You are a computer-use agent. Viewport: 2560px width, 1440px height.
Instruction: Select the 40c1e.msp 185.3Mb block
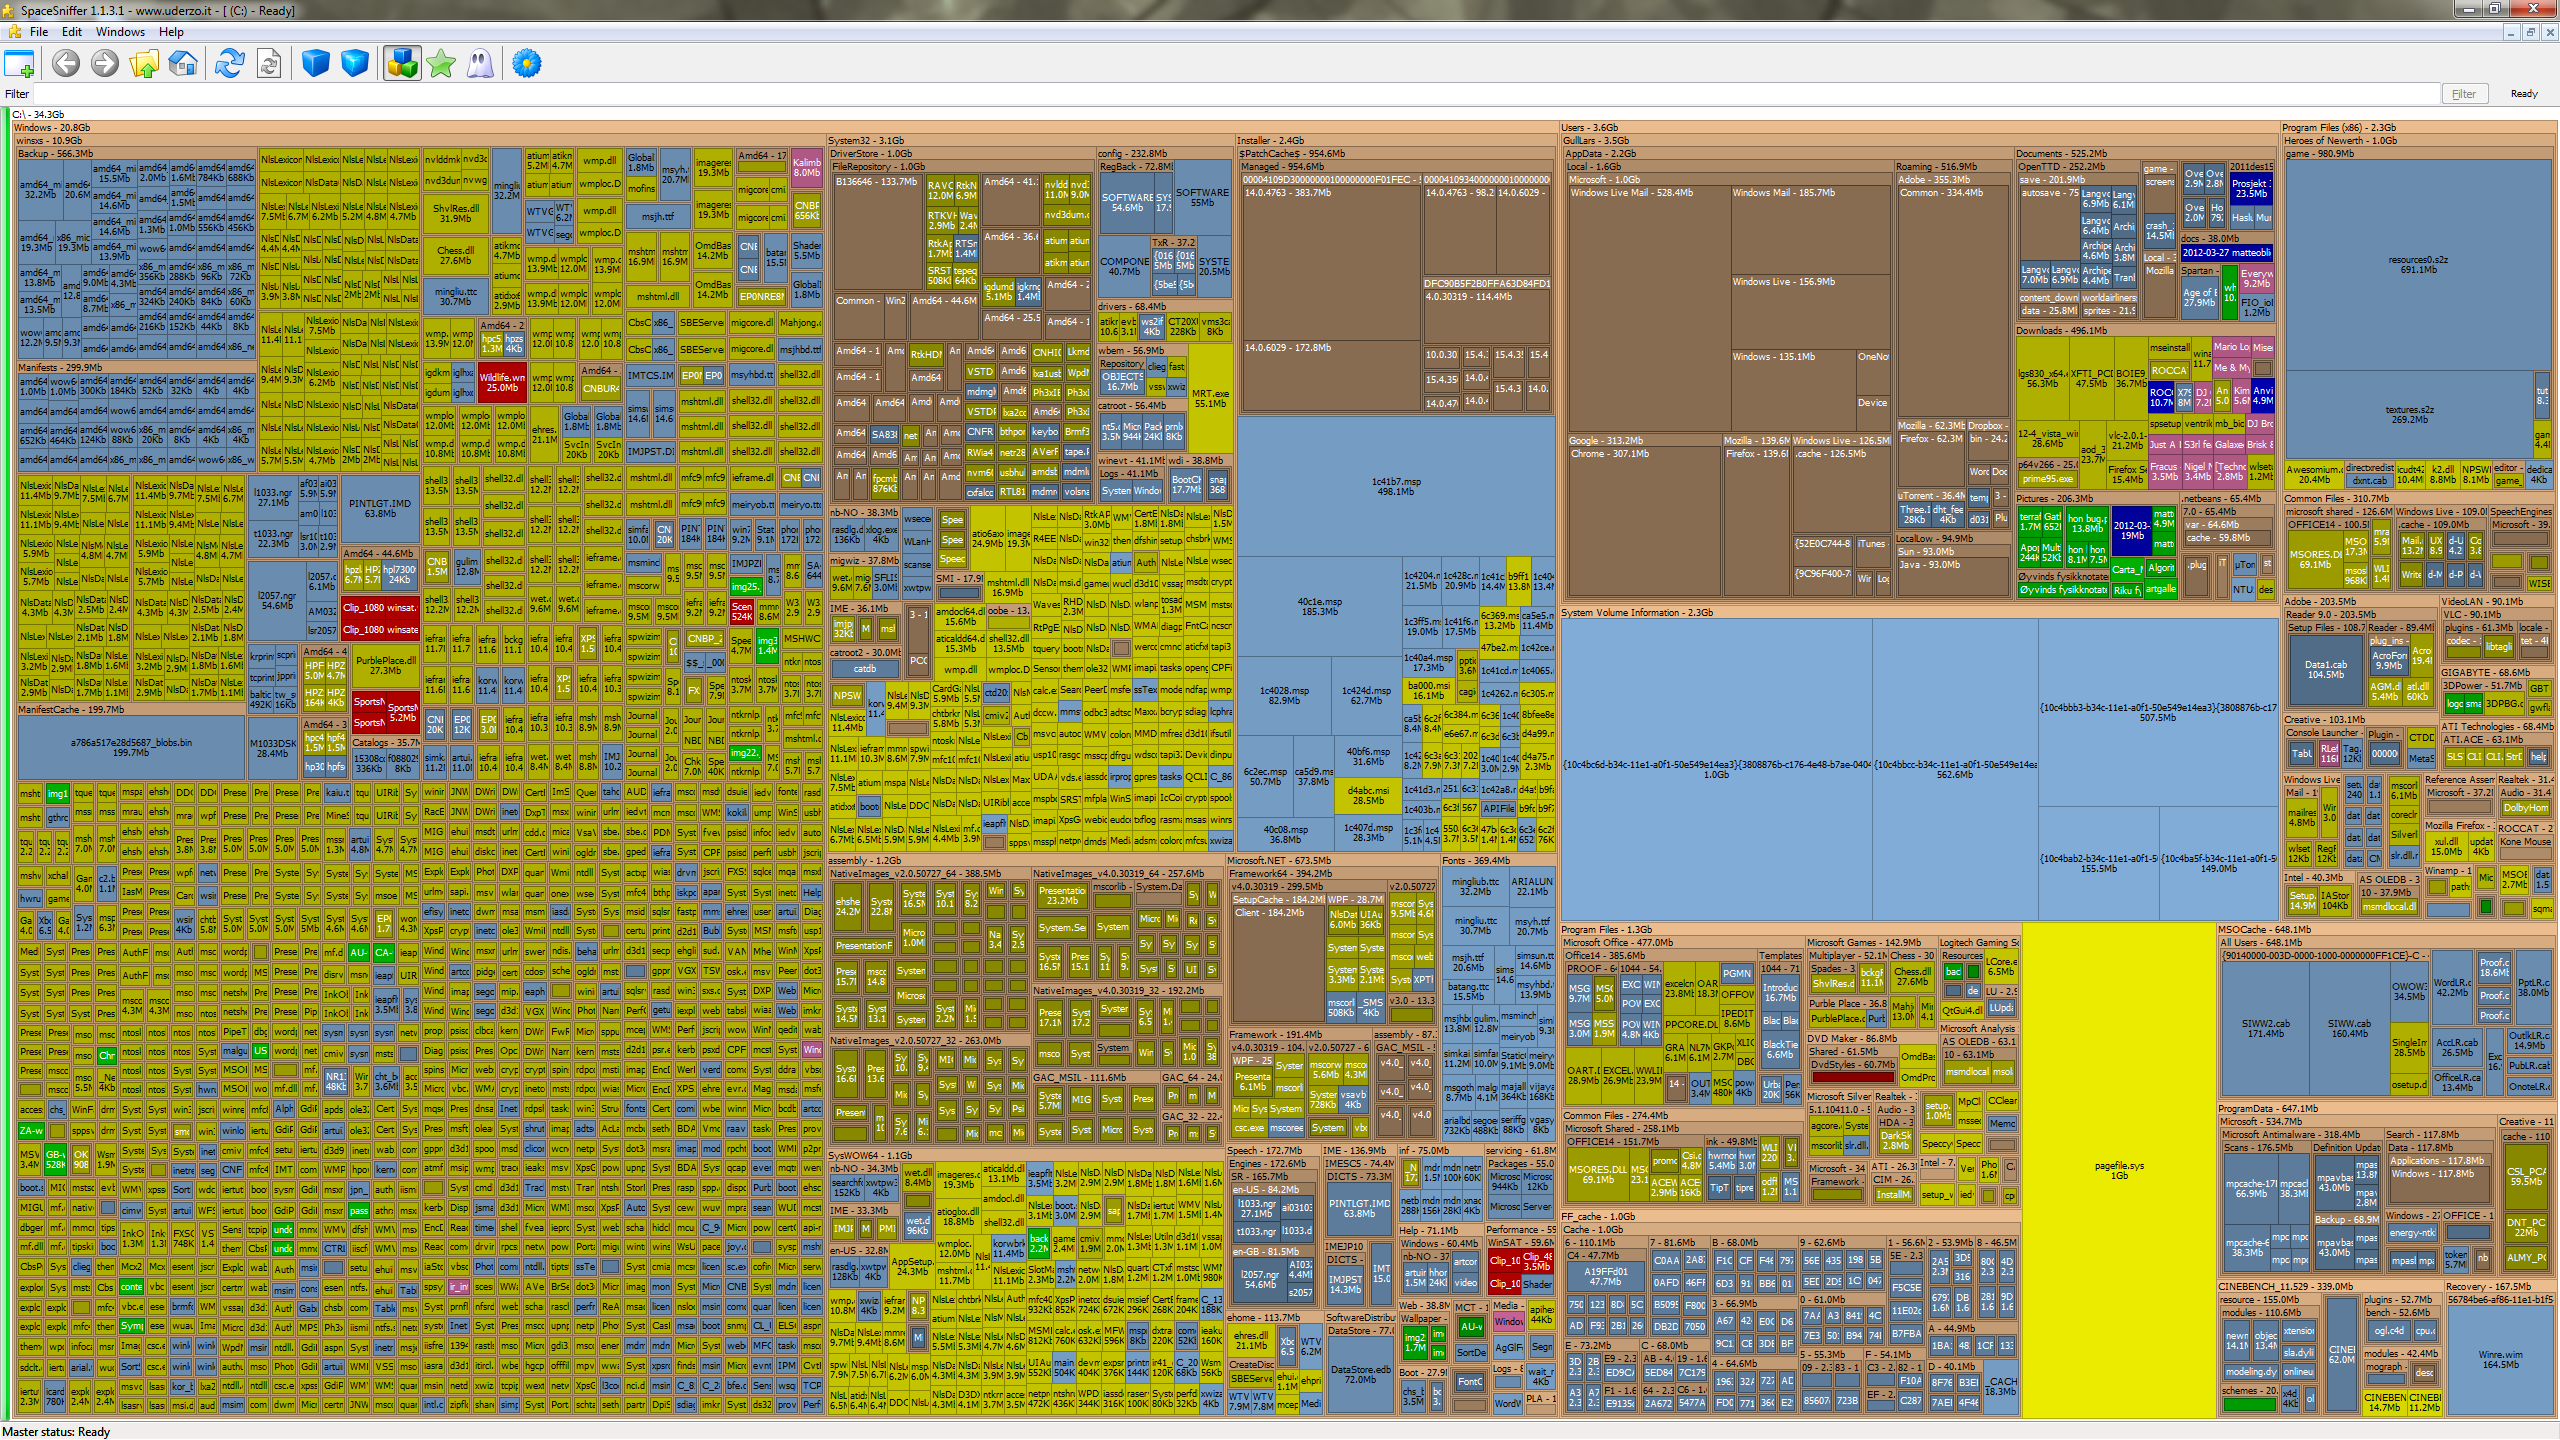pyautogui.click(x=1319, y=606)
